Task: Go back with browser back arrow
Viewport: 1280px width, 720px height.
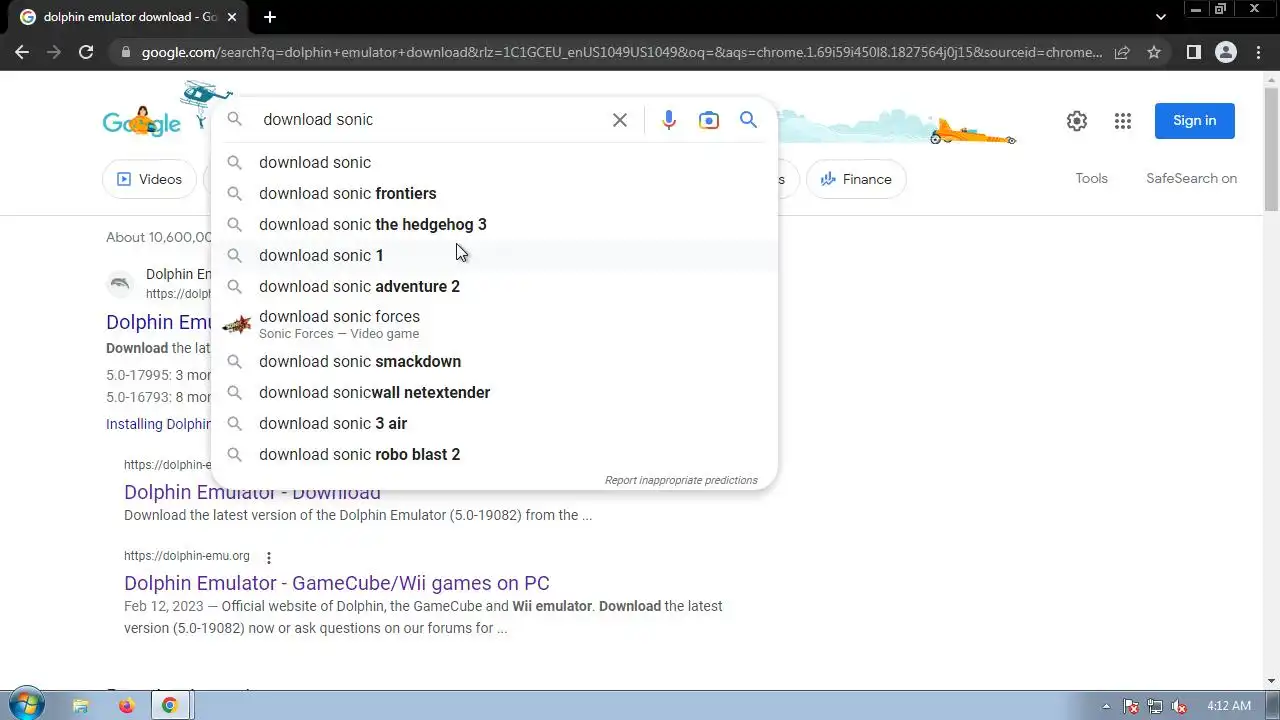Action: pos(22,52)
